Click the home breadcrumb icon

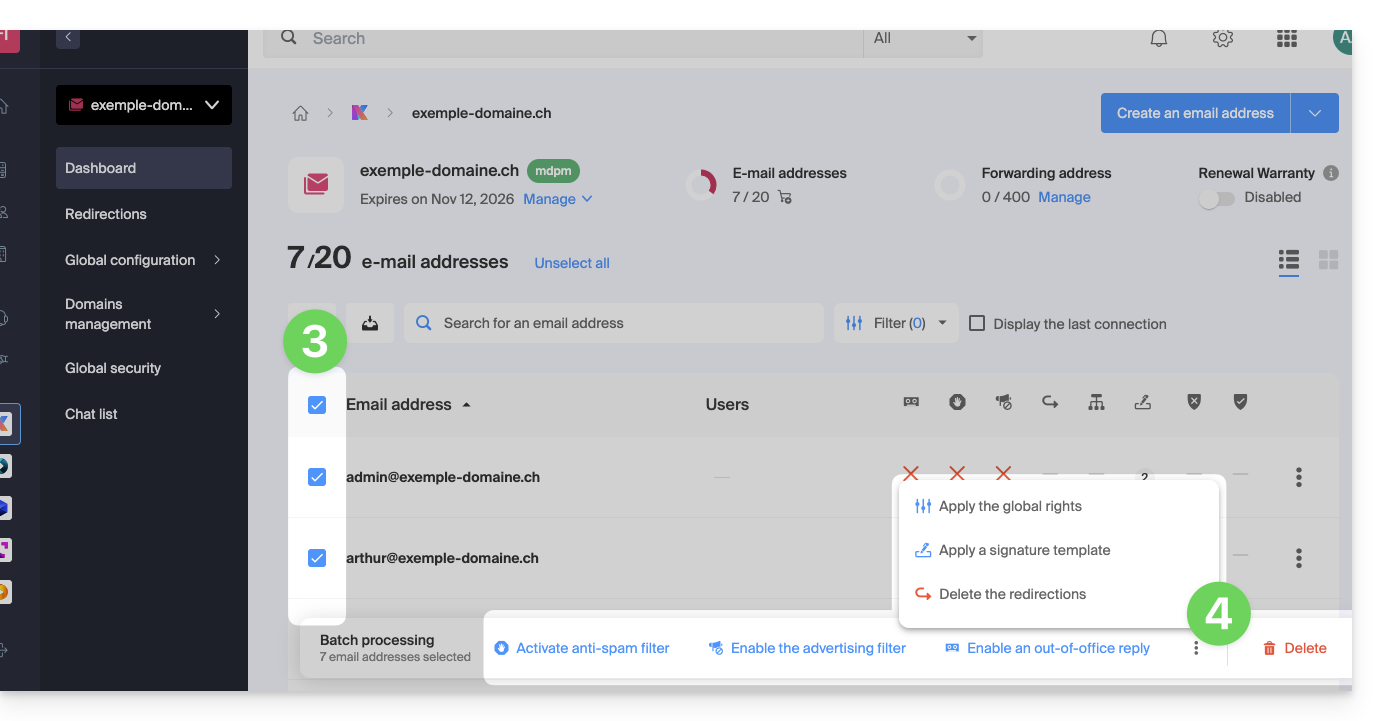(300, 113)
